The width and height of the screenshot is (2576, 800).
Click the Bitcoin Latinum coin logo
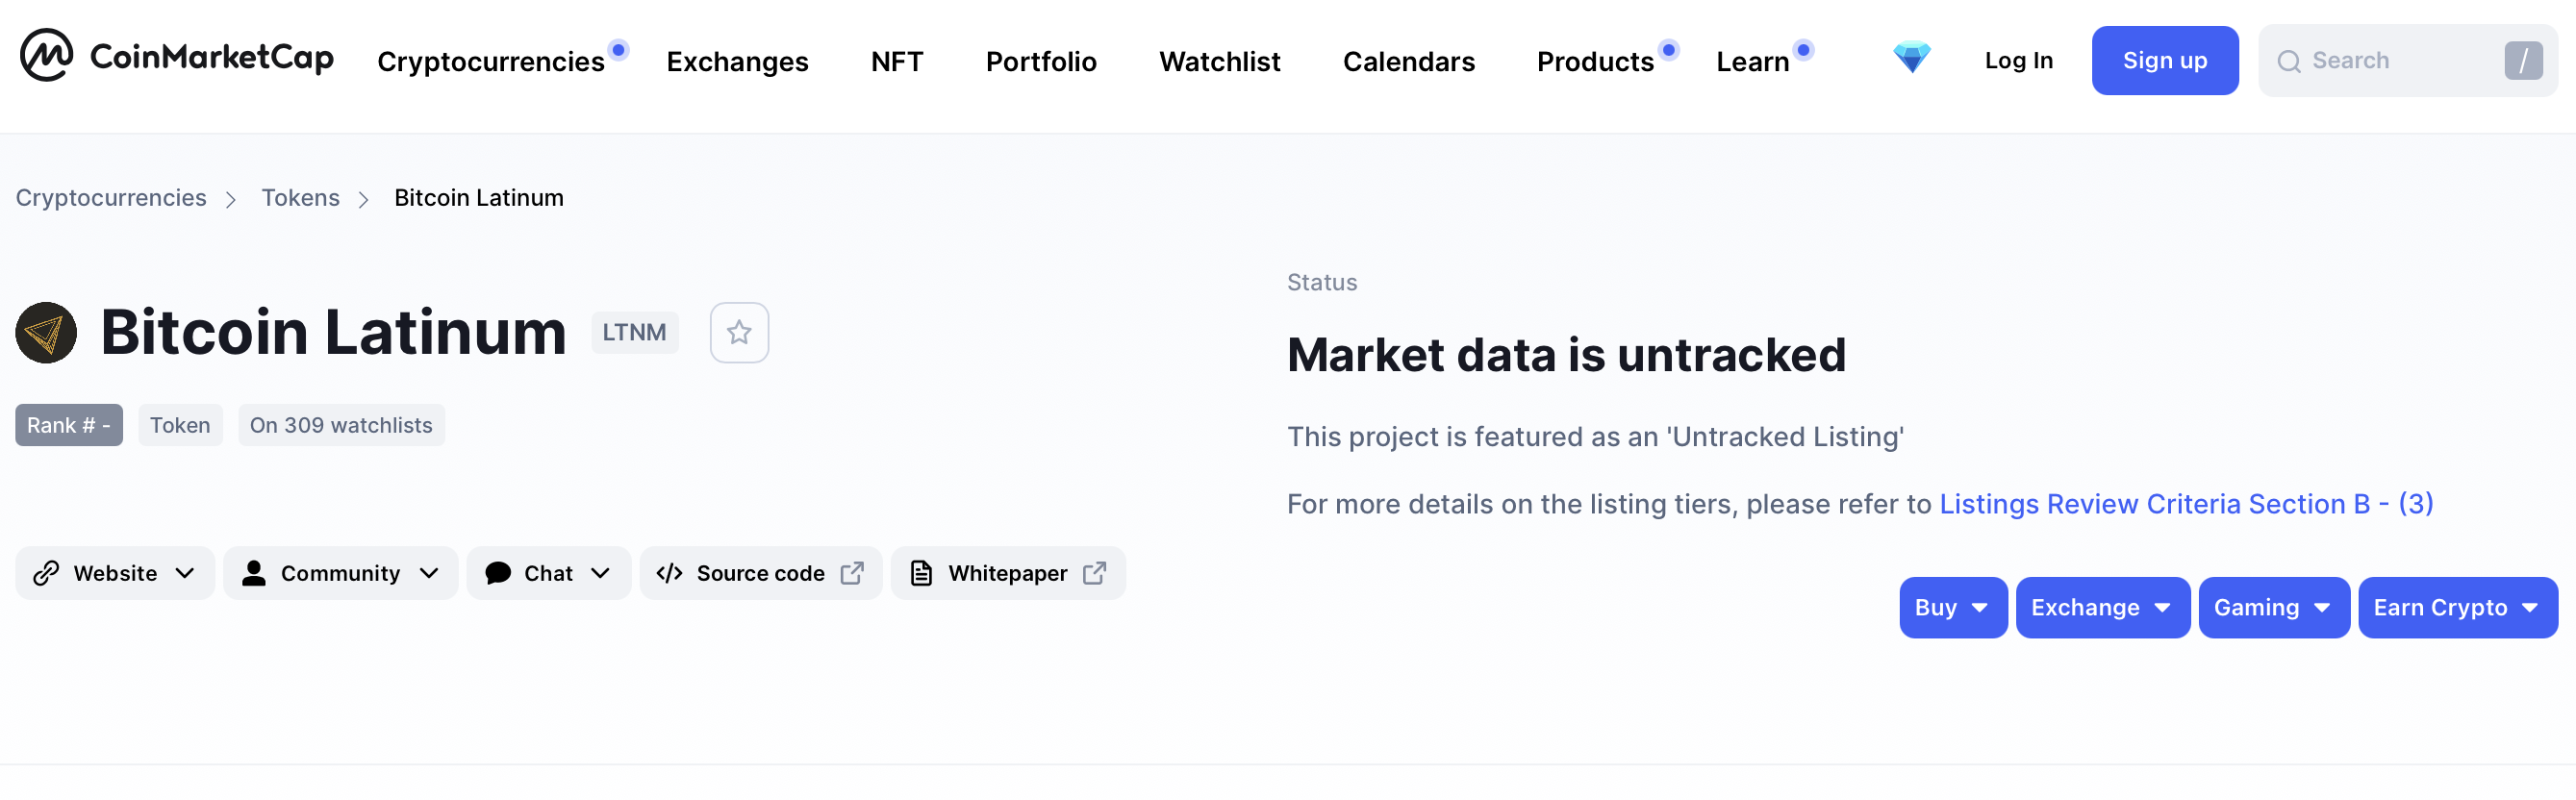click(46, 332)
